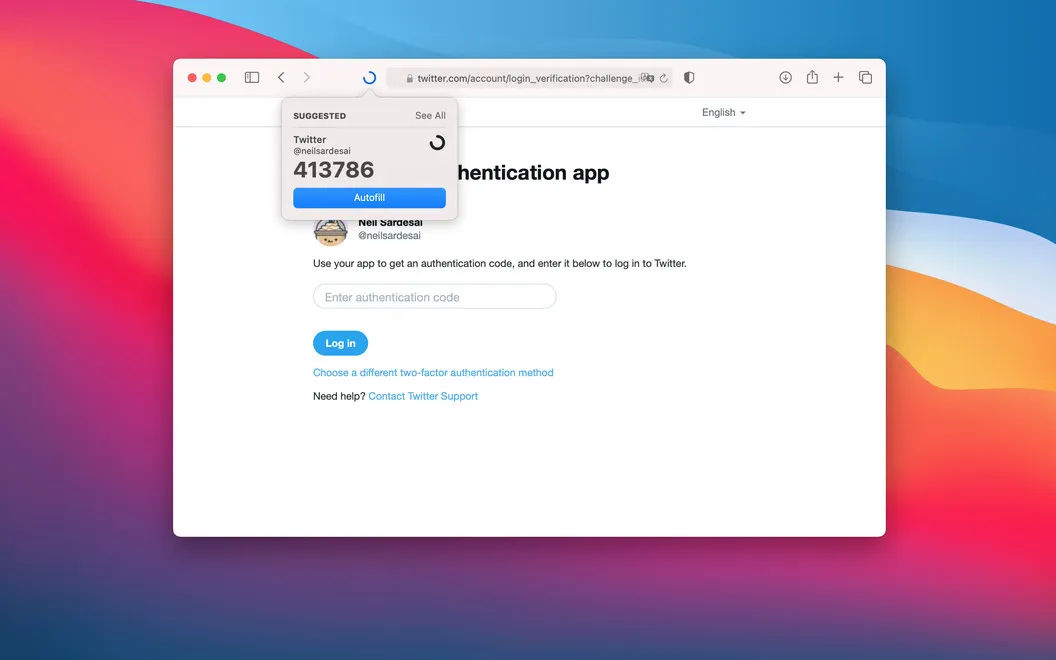Open the Privacy Report shield icon
This screenshot has width=1056, height=660.
[689, 77]
